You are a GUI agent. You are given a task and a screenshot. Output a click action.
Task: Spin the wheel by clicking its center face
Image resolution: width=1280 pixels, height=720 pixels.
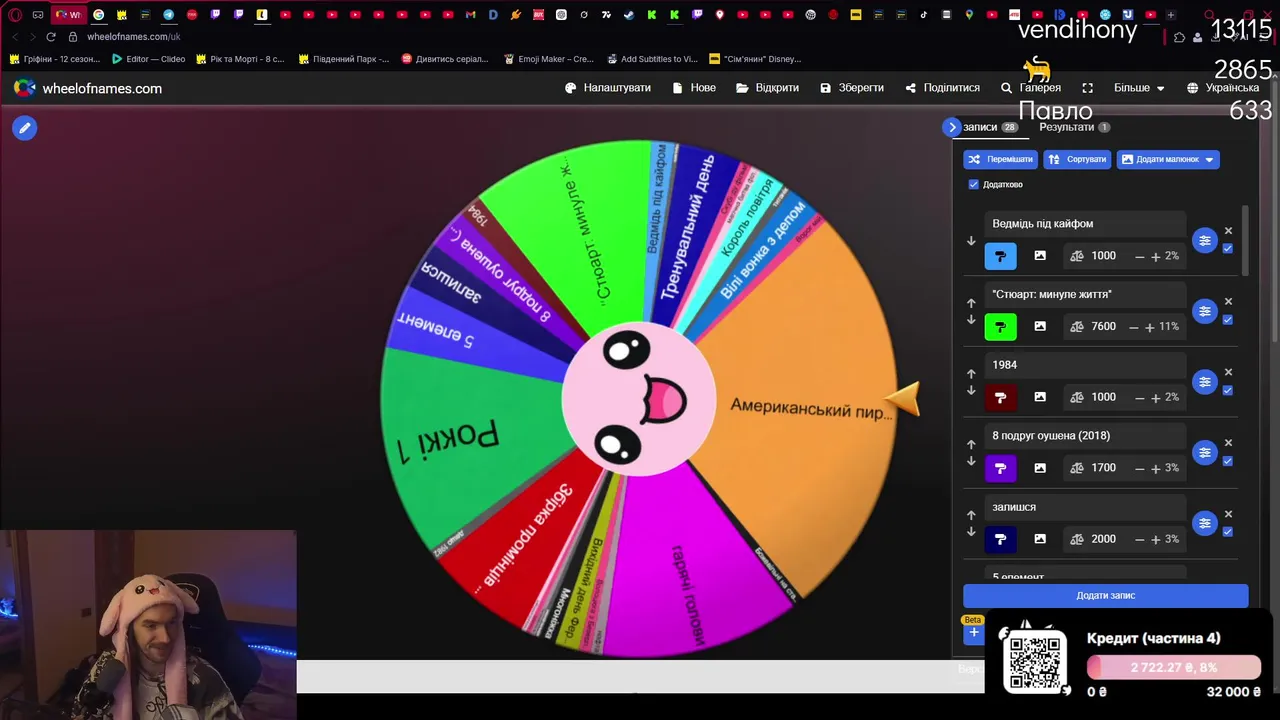pyautogui.click(x=639, y=400)
